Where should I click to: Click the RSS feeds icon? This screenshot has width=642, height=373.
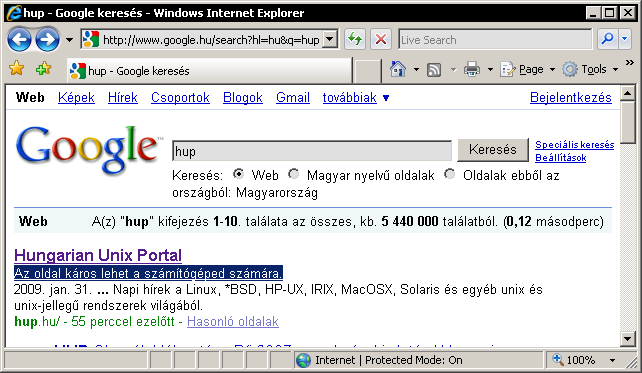tap(434, 70)
